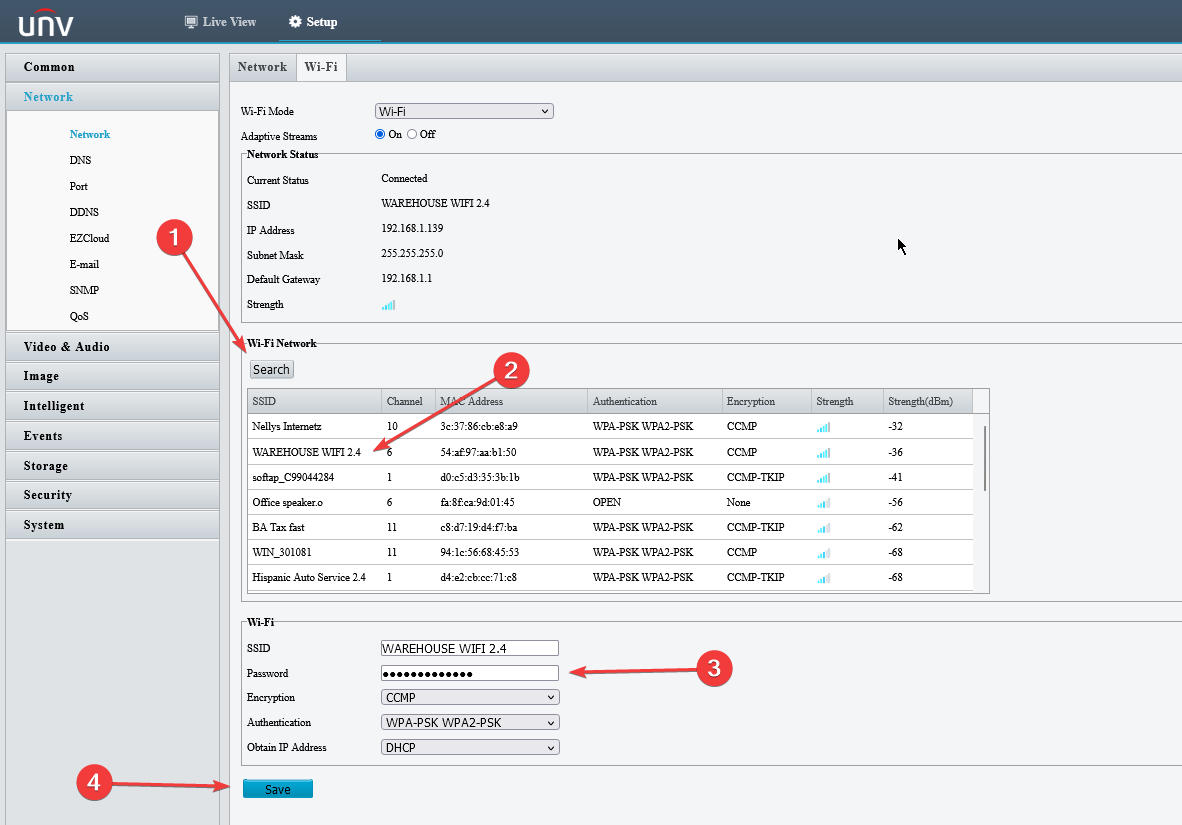Image resolution: width=1182 pixels, height=825 pixels.
Task: Click the strength bars icon for Nellys Internetz
Action: [x=823, y=427]
